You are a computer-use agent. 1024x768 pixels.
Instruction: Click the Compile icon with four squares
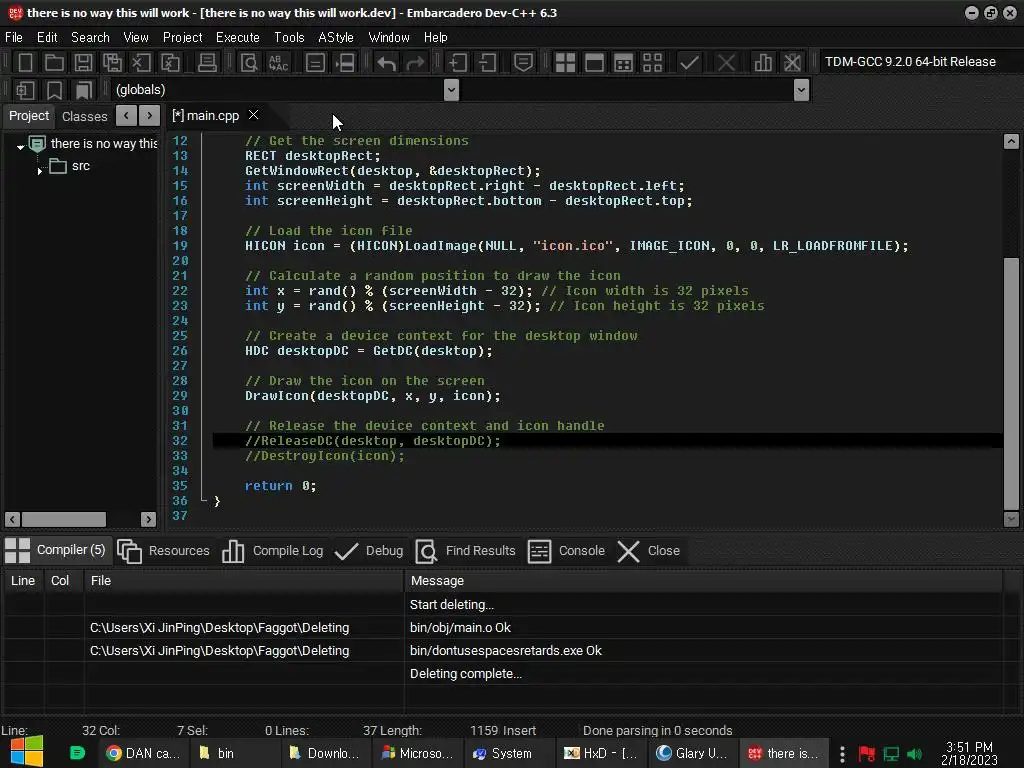coord(565,62)
